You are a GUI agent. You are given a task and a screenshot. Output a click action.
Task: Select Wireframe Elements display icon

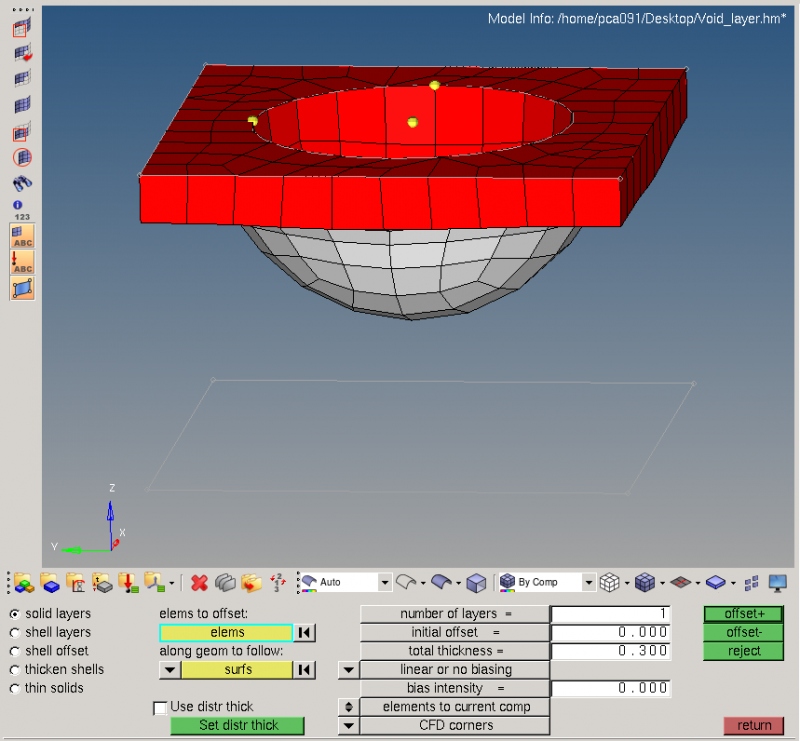610,582
